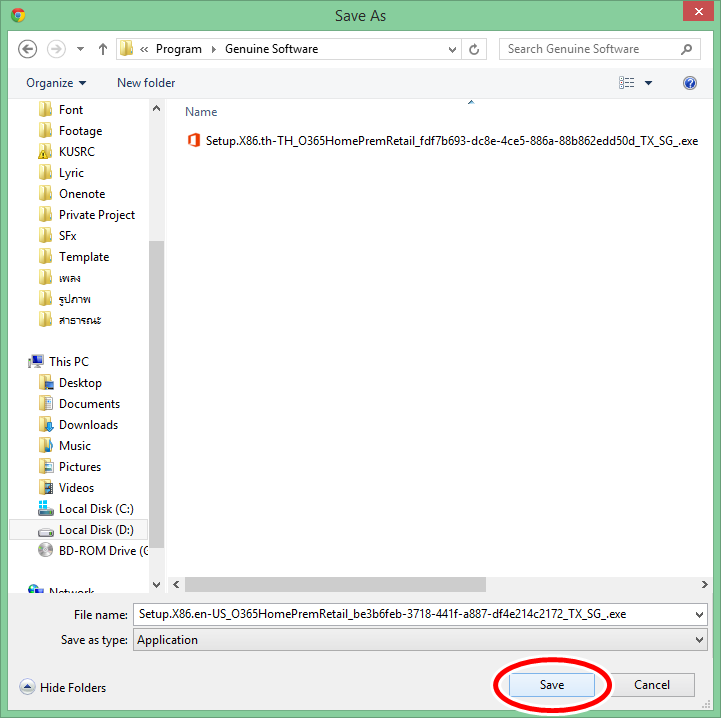Open the Help button
Viewport: 721px width, 718px height.
point(690,83)
